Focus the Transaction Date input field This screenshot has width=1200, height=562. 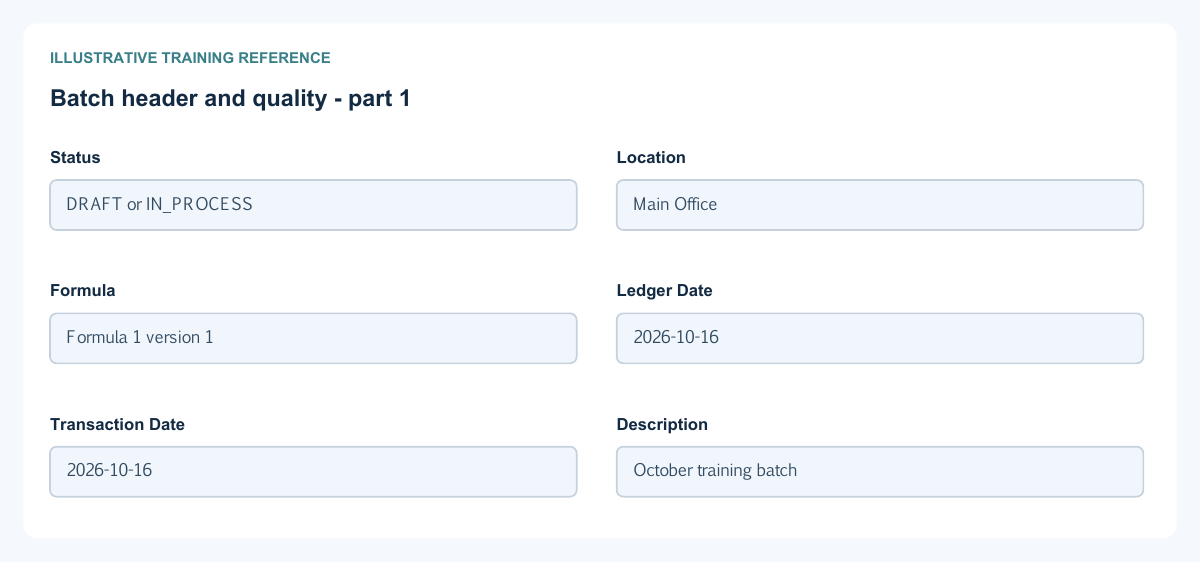[313, 471]
